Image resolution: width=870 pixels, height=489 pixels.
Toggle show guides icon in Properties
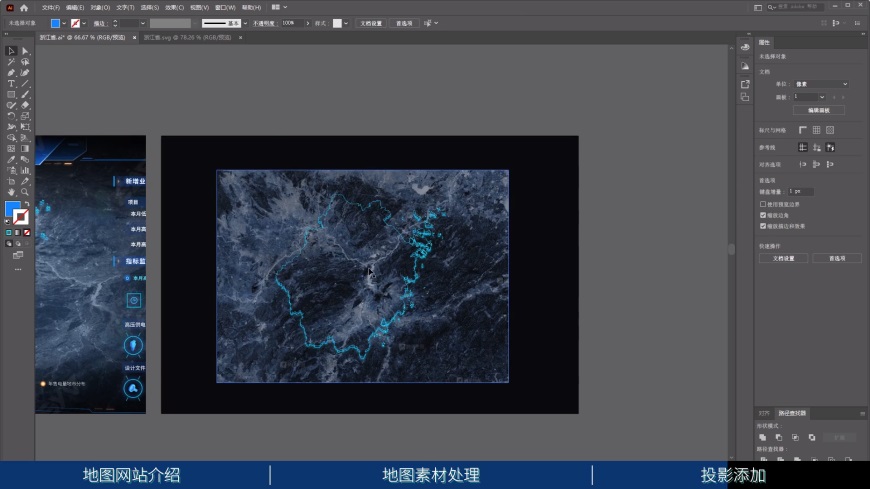click(803, 147)
